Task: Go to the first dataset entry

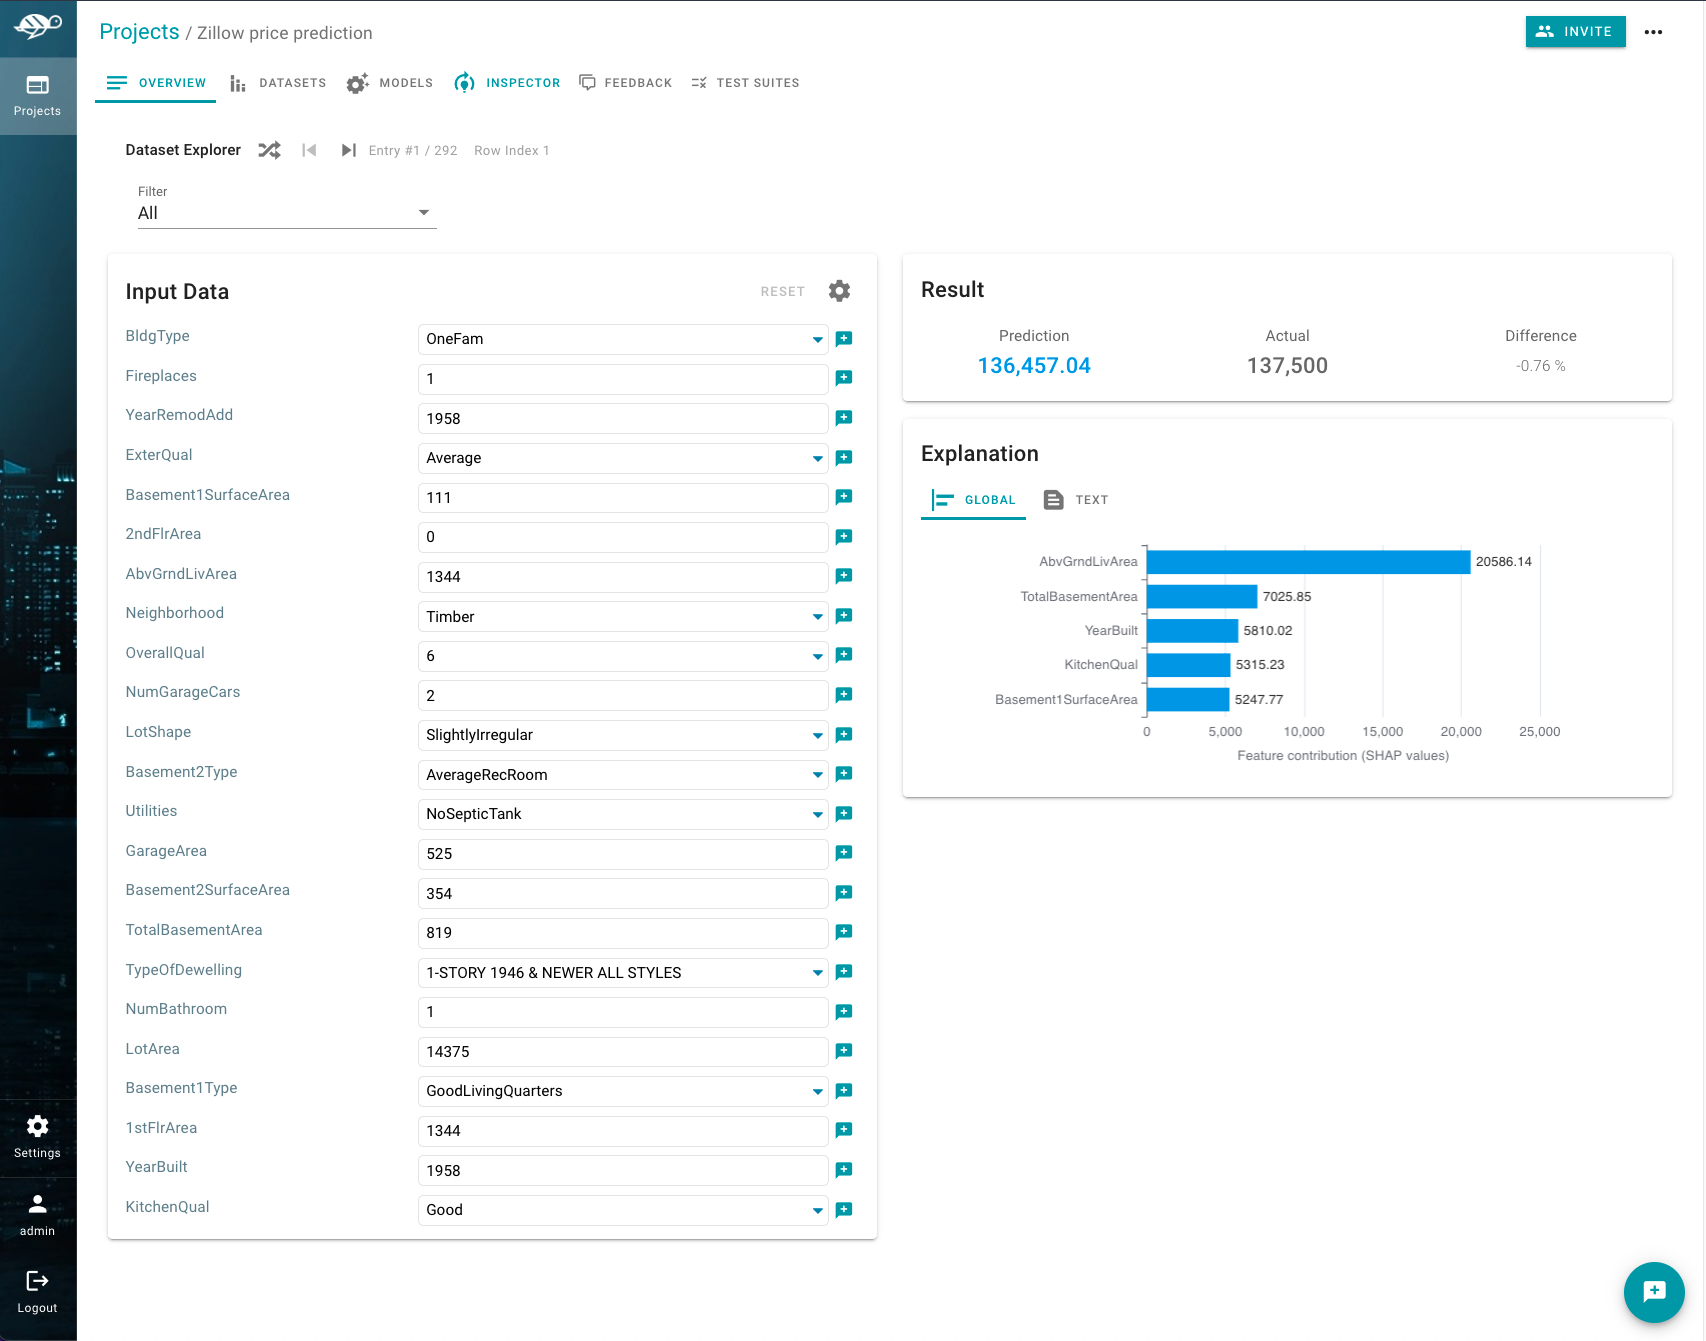Action: (309, 150)
